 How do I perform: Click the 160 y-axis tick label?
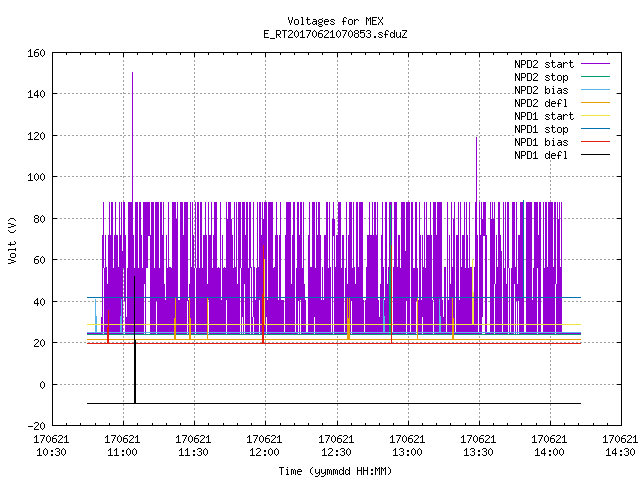[x=36, y=53]
